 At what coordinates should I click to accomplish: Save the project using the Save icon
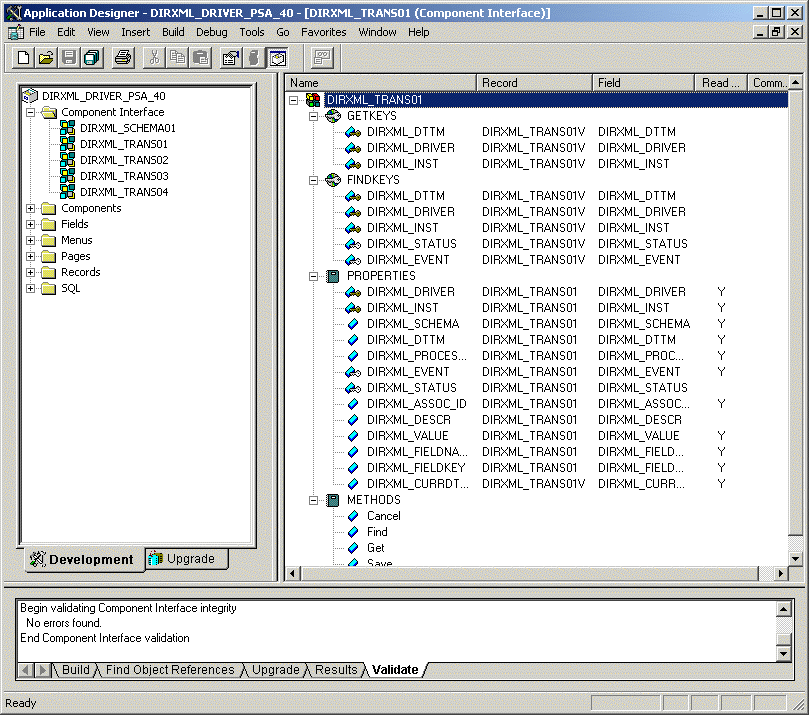point(67,57)
